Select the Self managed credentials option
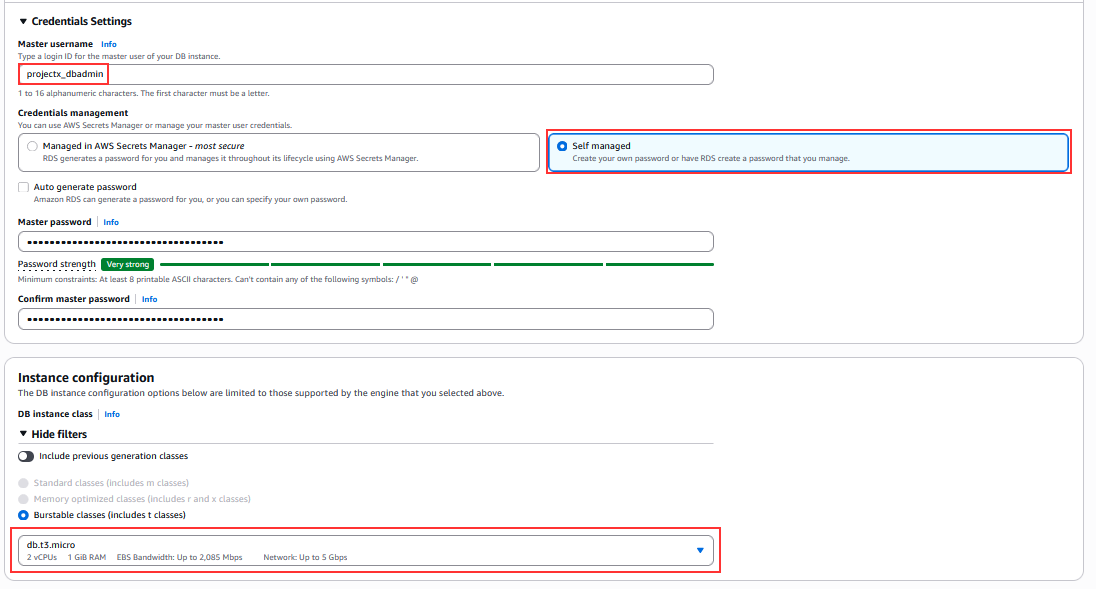 pyautogui.click(x=808, y=152)
